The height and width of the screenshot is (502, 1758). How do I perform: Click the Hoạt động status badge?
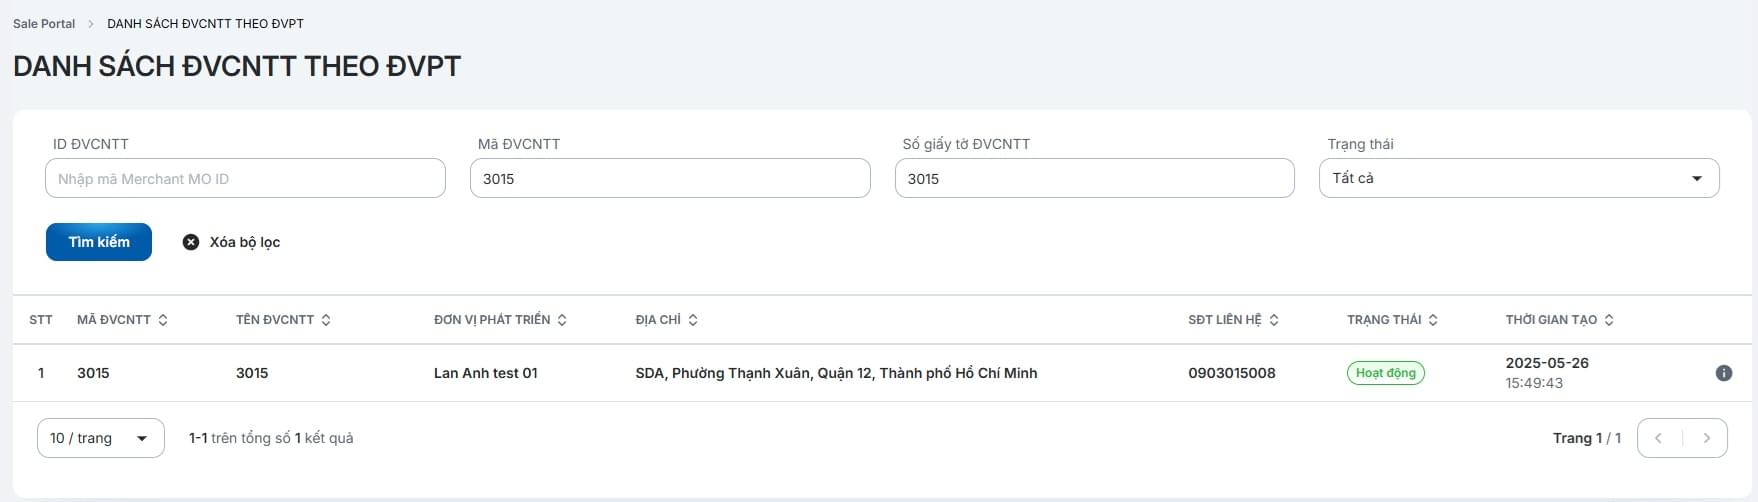click(1385, 373)
